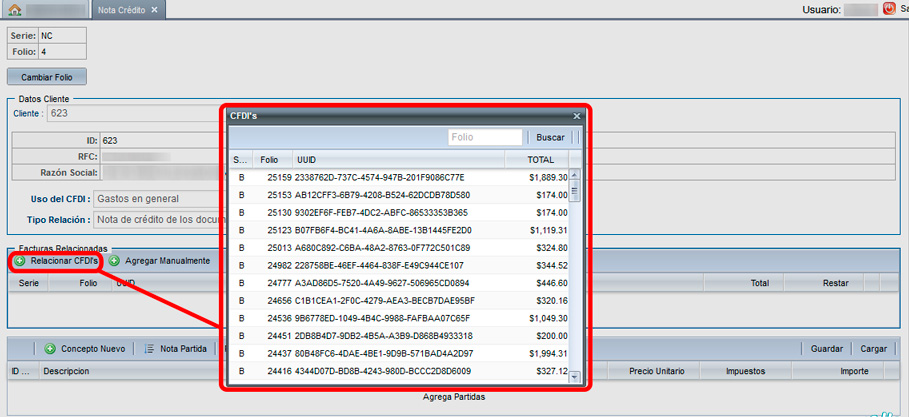Image resolution: width=909 pixels, height=417 pixels.
Task: Click the green plus Agregar Manualmente icon
Action: 114,261
